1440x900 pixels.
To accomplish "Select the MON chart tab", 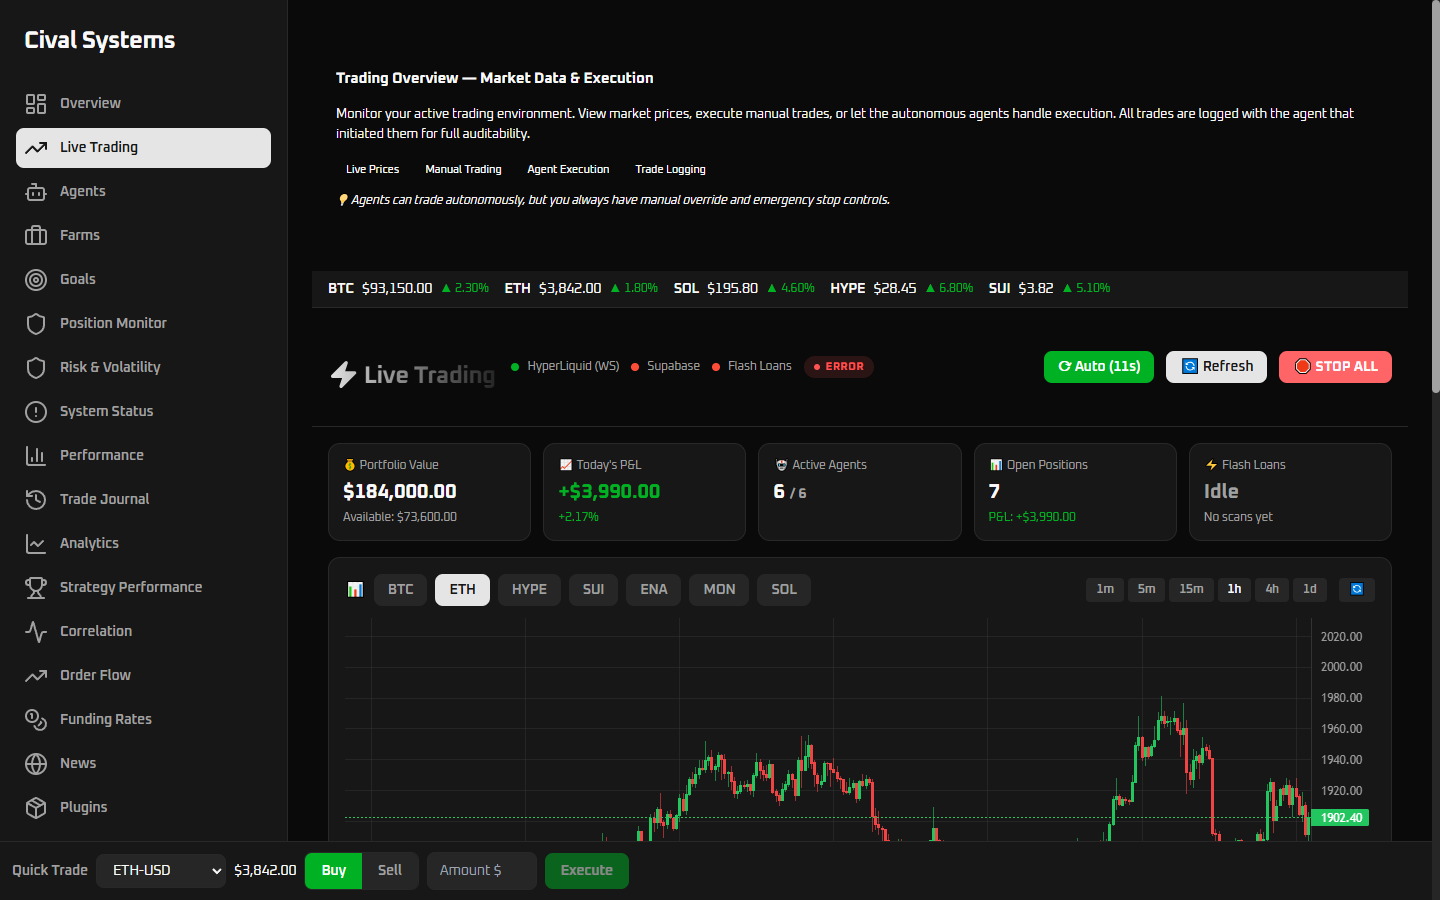I will click(719, 590).
